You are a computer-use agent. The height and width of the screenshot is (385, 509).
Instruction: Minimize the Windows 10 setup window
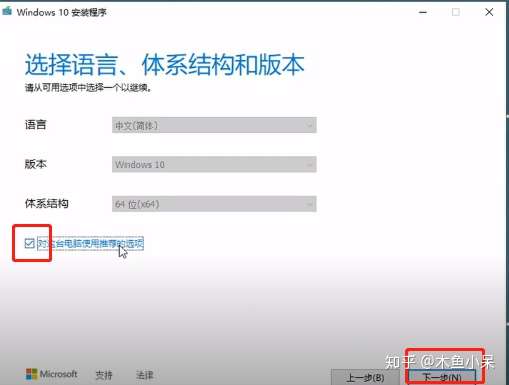423,12
